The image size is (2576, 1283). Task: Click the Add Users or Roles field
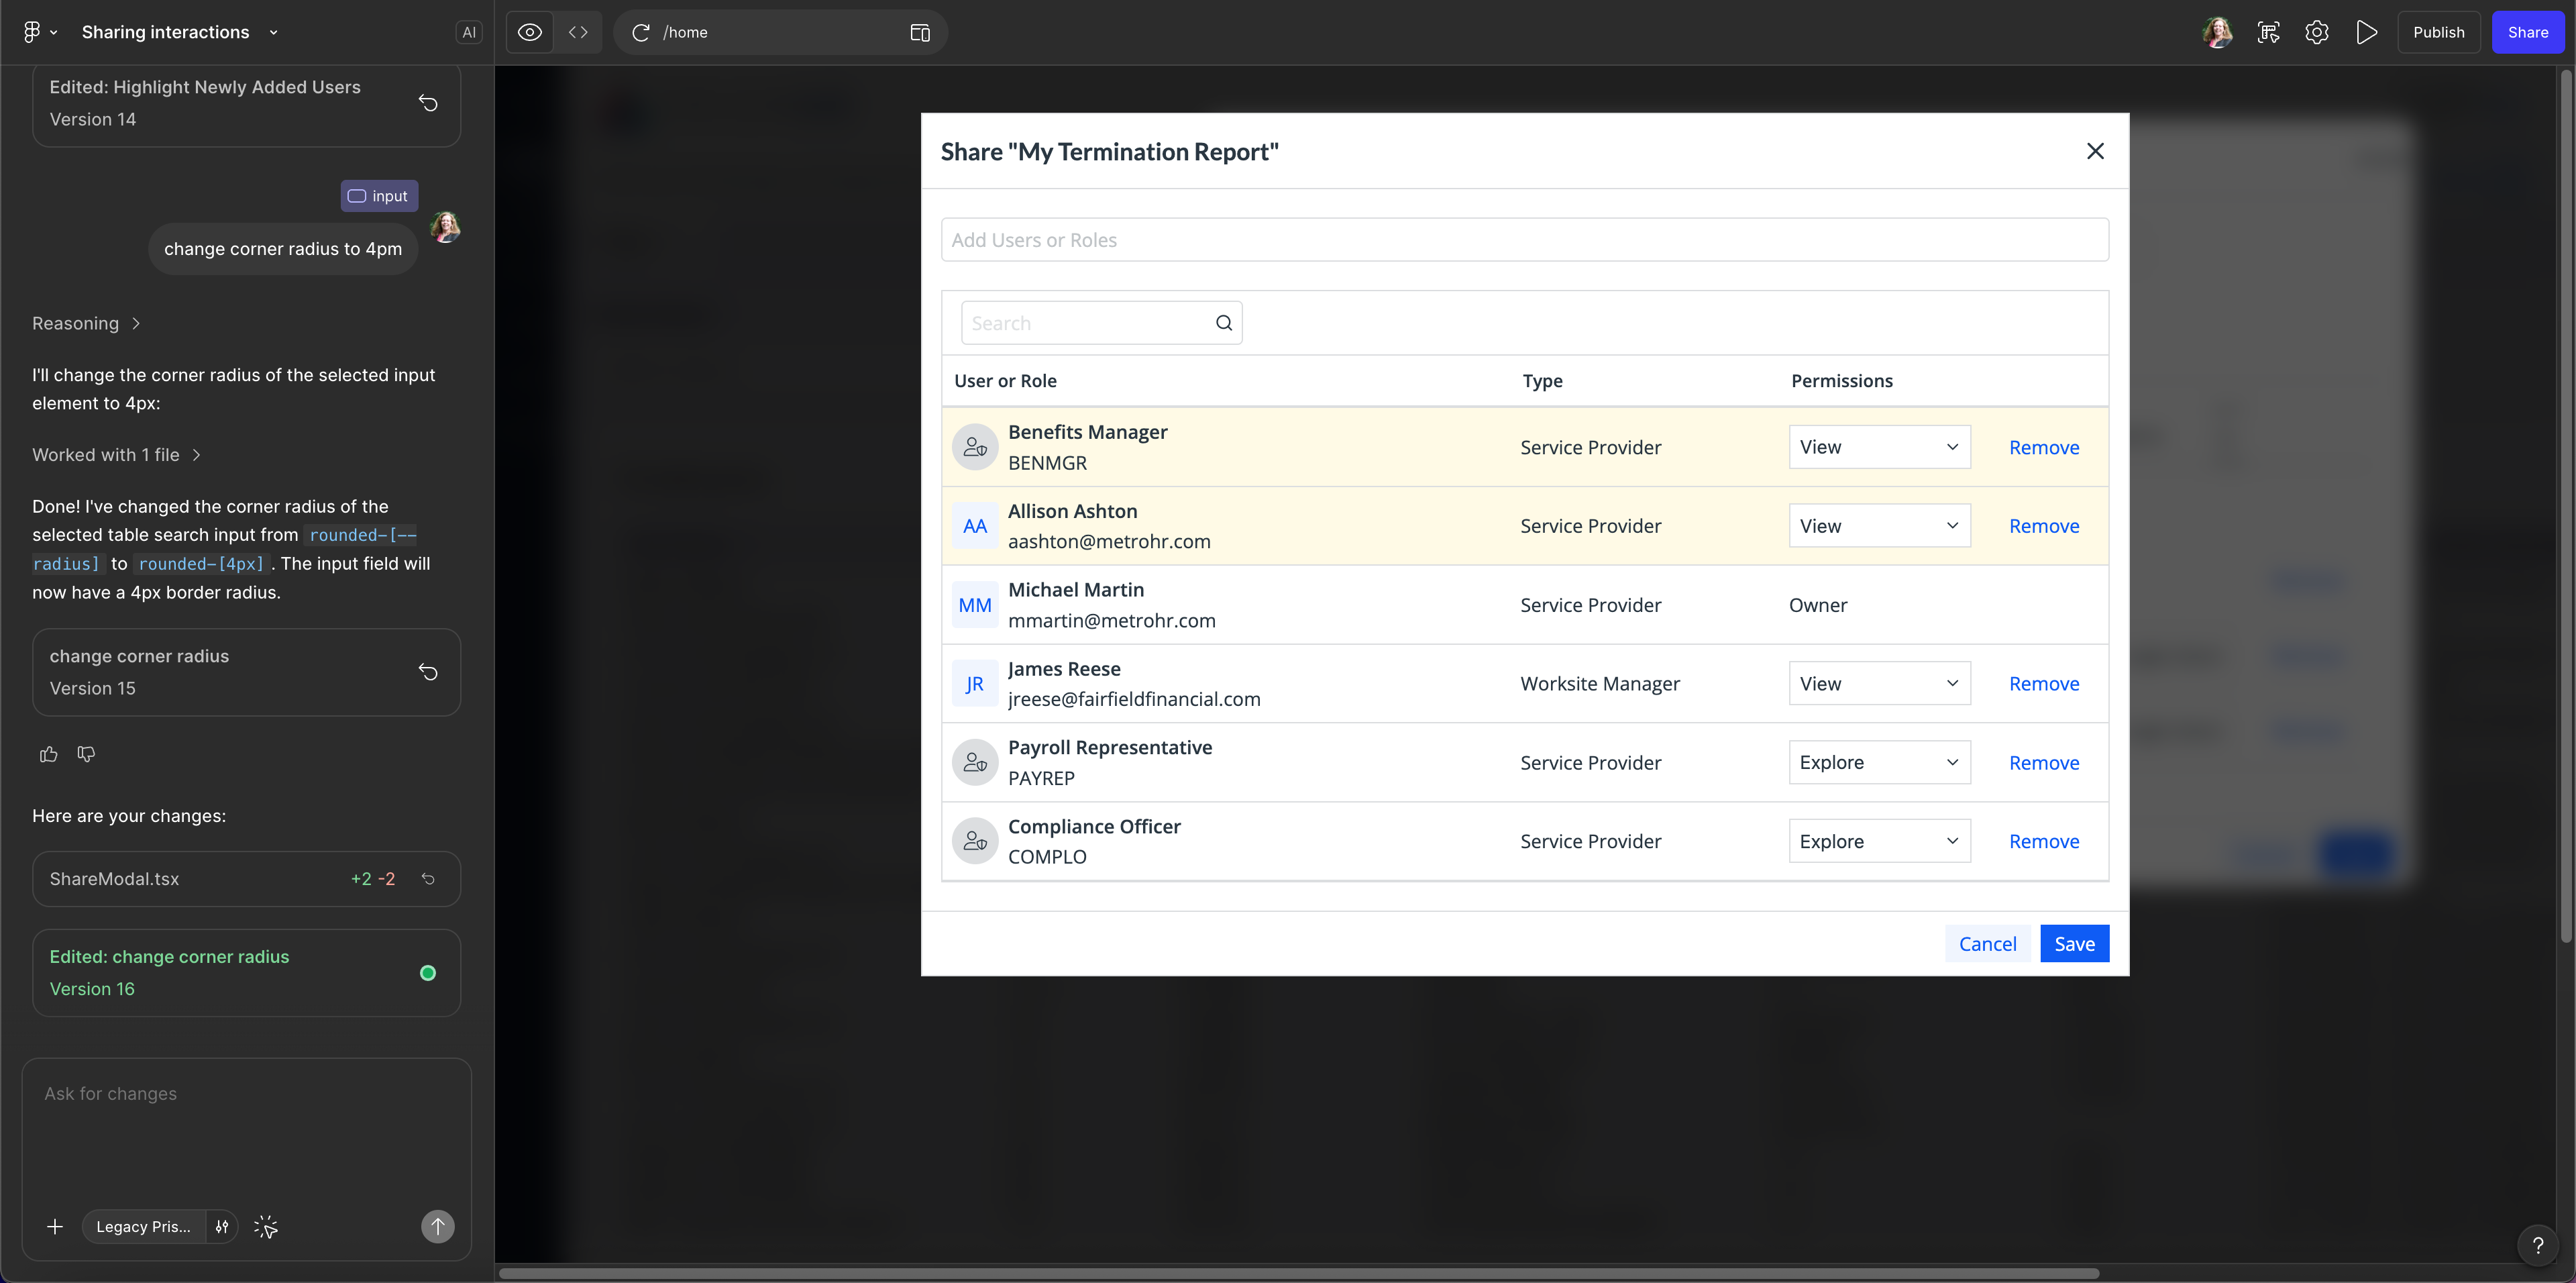[1524, 240]
